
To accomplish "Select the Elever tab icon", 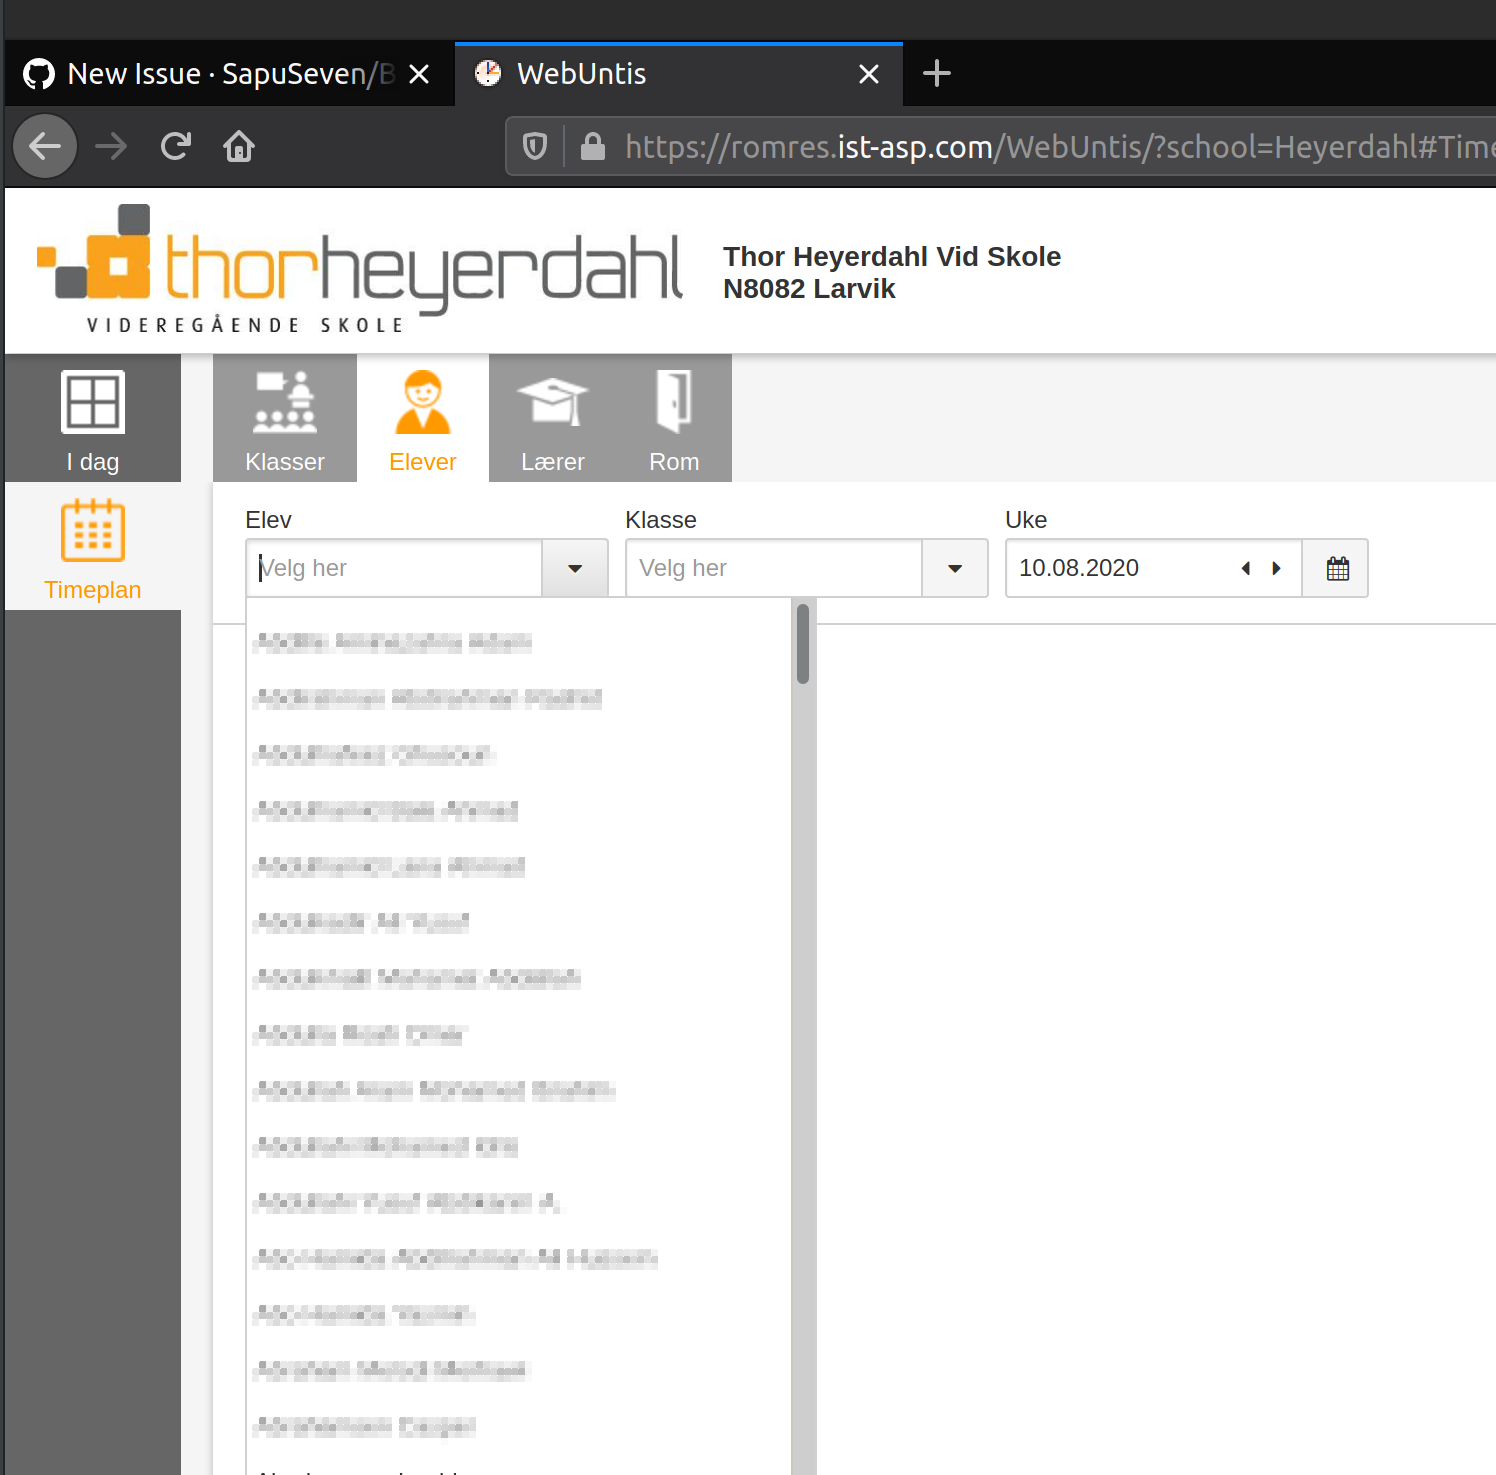I will [423, 403].
